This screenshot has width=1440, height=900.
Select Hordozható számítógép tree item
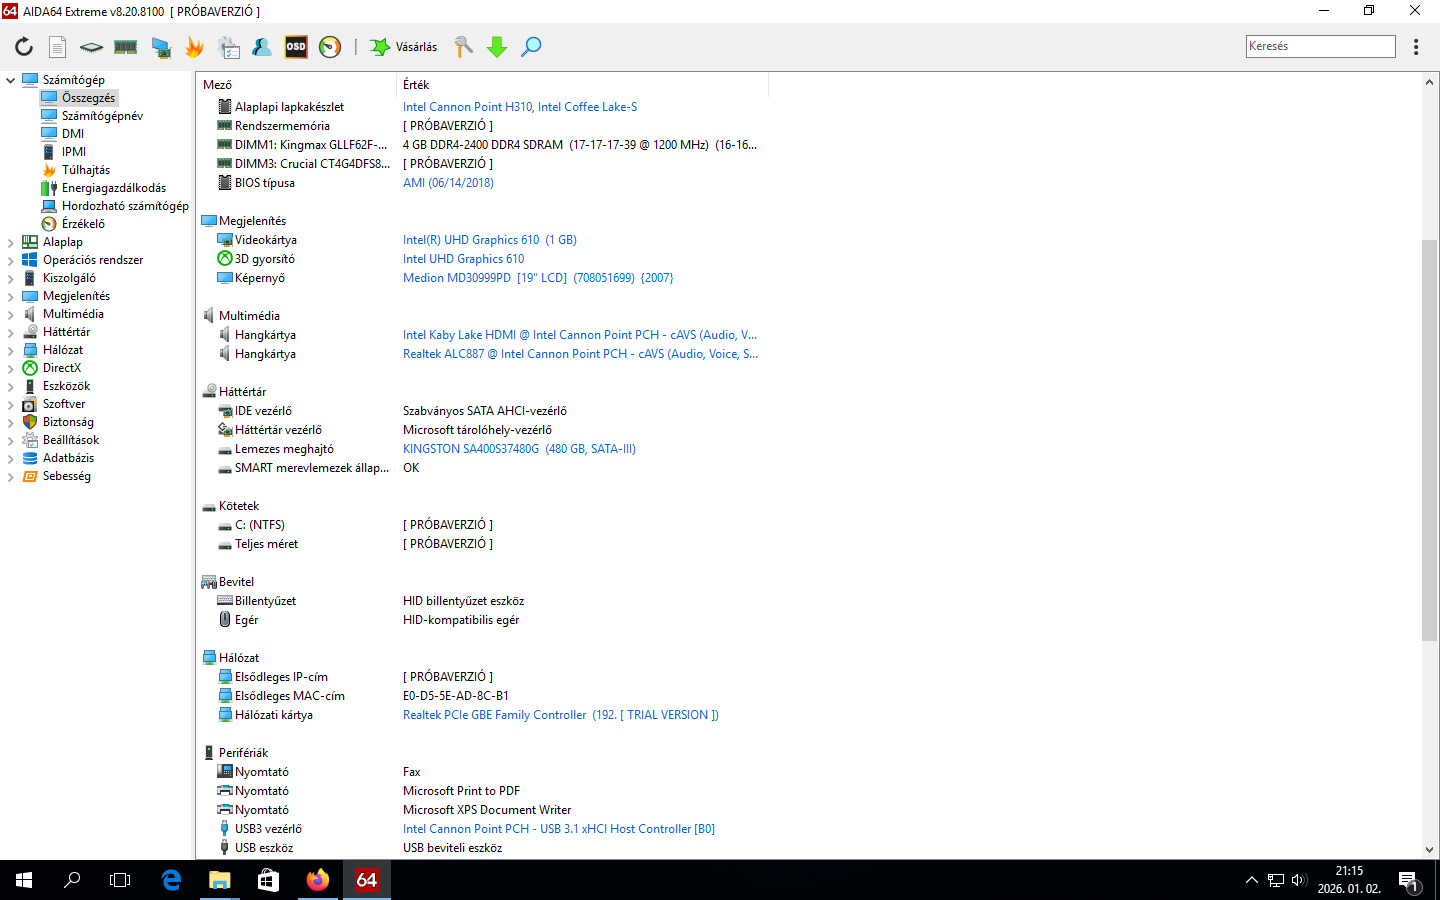point(125,206)
